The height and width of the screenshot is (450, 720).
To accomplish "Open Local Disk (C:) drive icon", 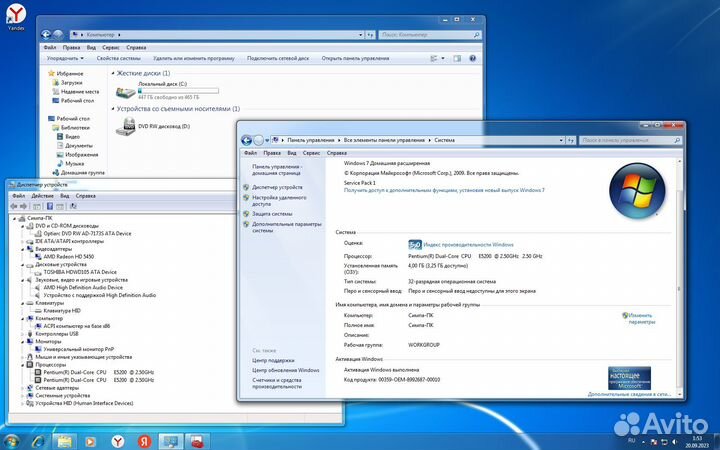I will (x=125, y=91).
